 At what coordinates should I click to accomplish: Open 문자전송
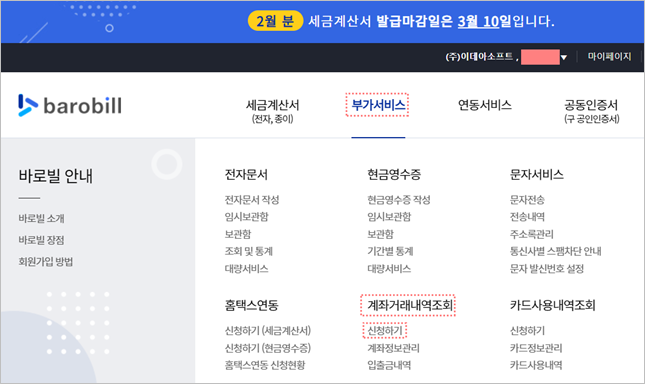(x=527, y=200)
